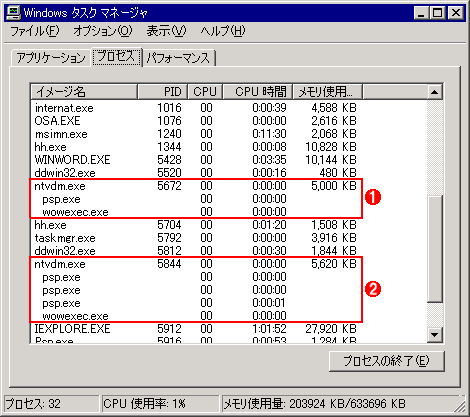The width and height of the screenshot is (470, 417).
Task: Open the オプション(O) menu
Action: pos(103,31)
